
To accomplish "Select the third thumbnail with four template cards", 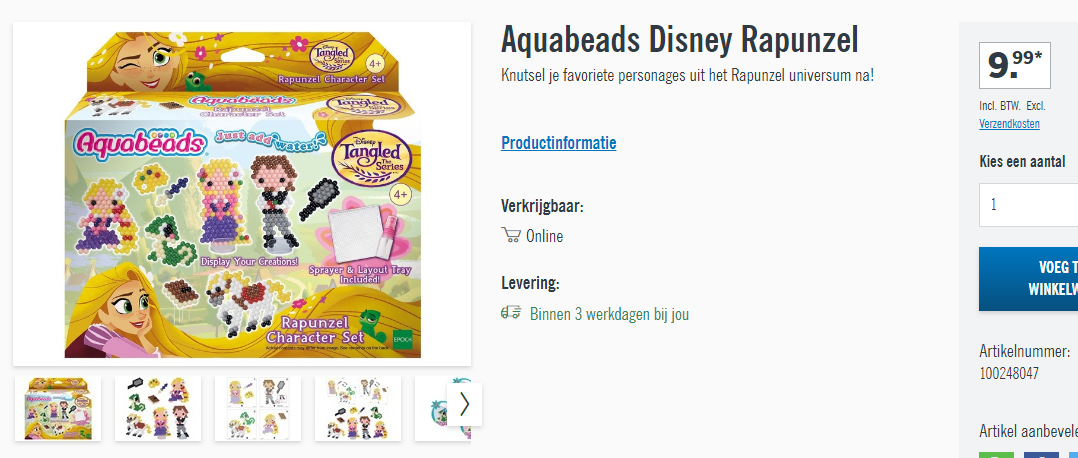I will [x=258, y=408].
